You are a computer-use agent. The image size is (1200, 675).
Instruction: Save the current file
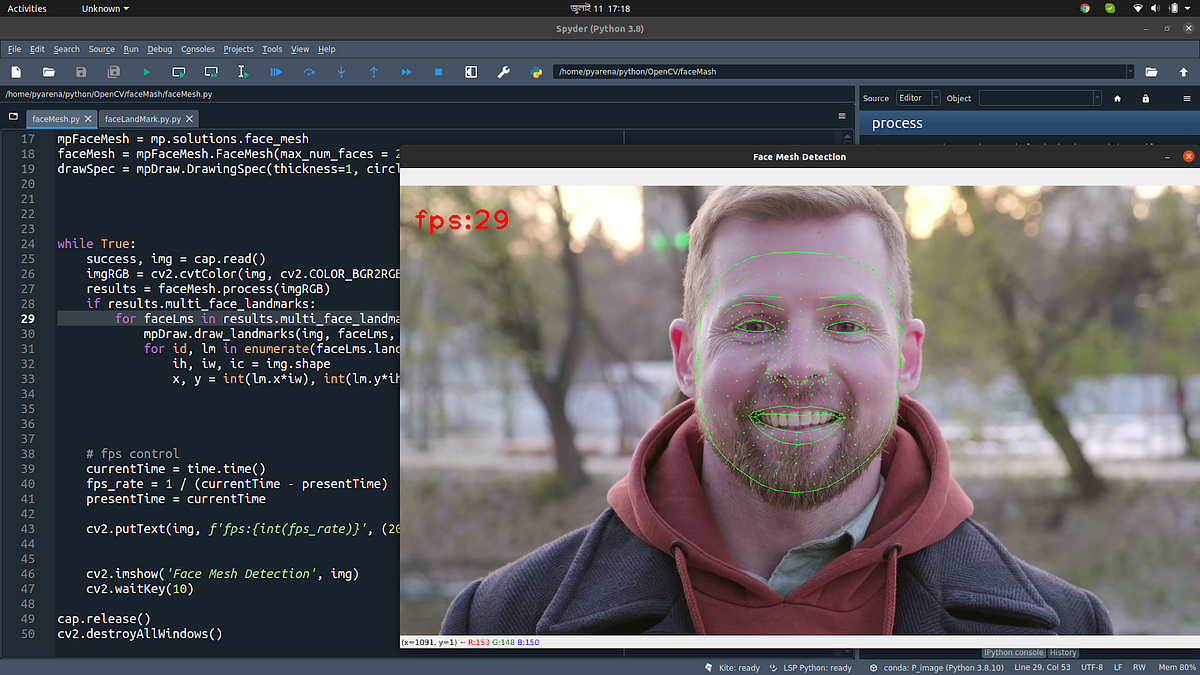tap(80, 72)
